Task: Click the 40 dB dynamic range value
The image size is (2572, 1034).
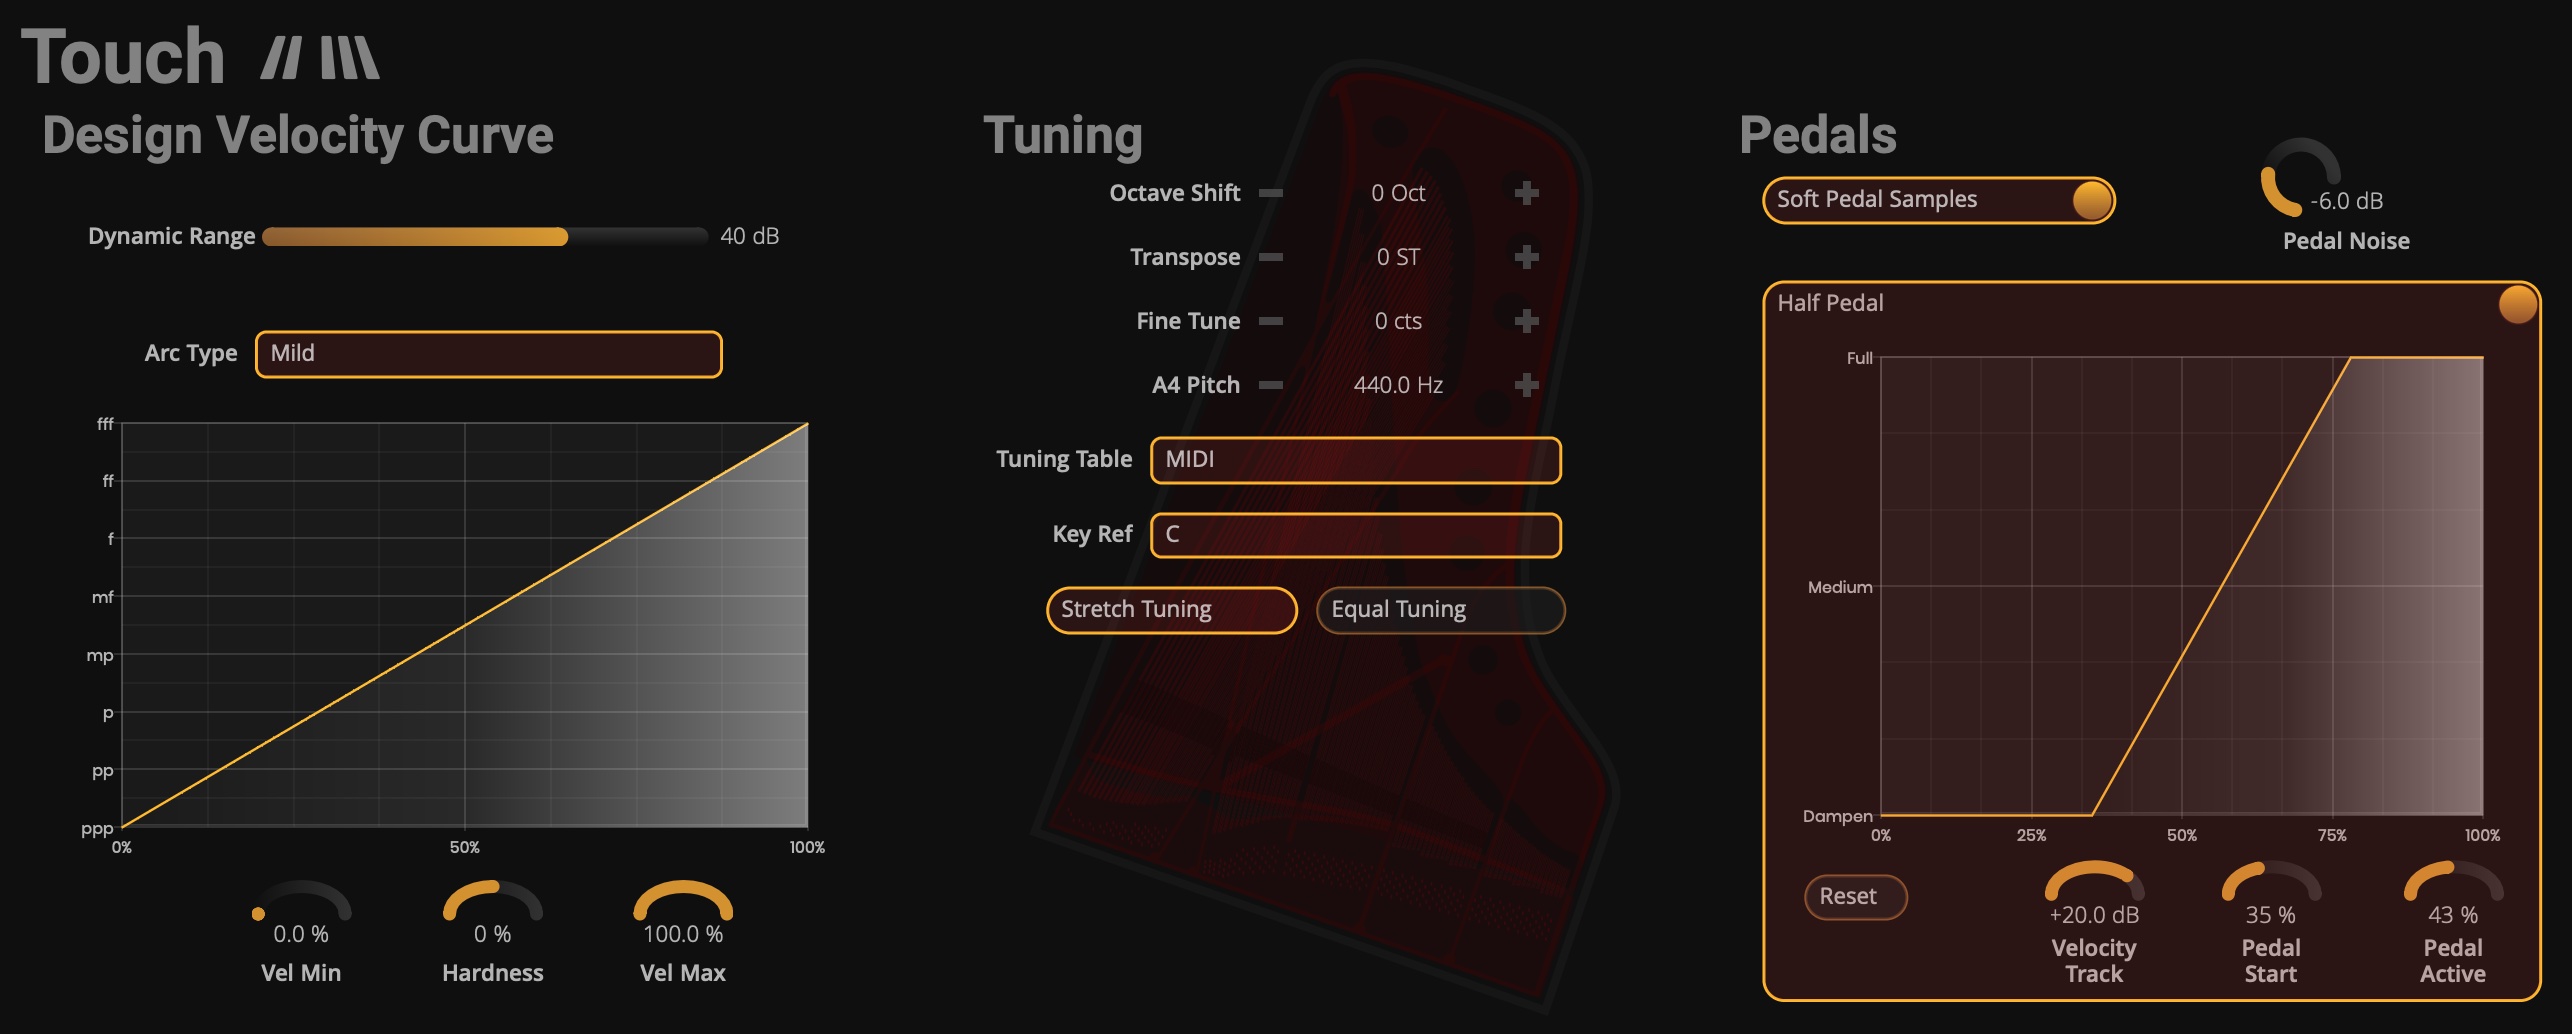Action: pos(750,236)
